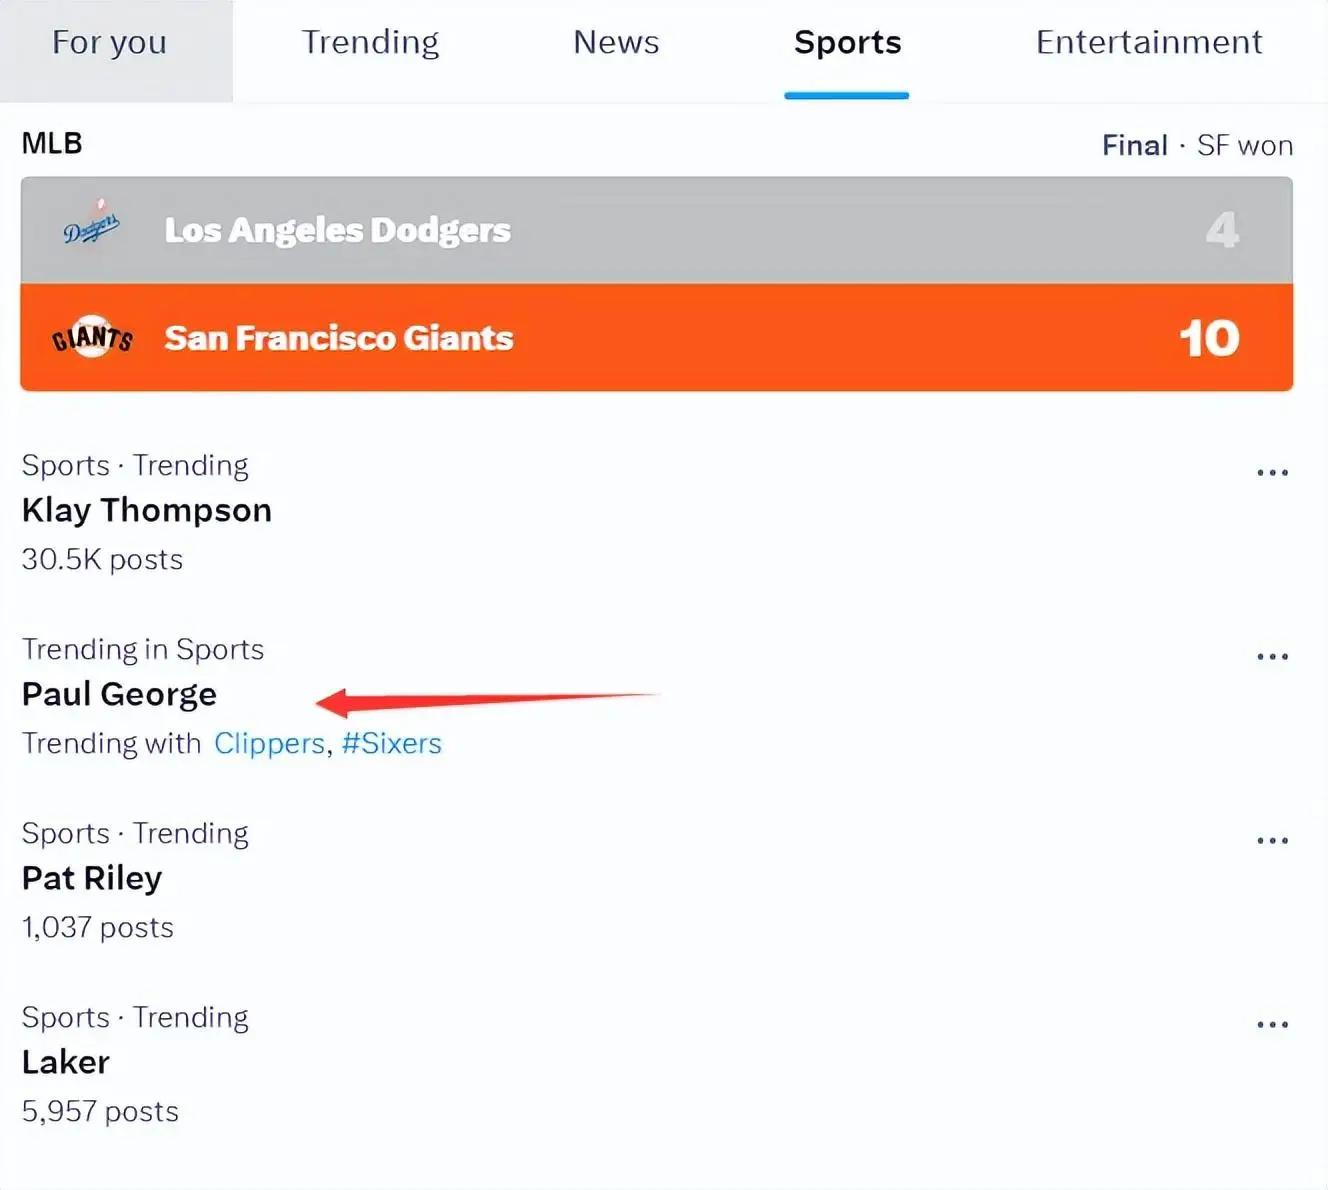1328x1190 pixels.
Task: Click the Giants team logo
Action: (x=92, y=338)
